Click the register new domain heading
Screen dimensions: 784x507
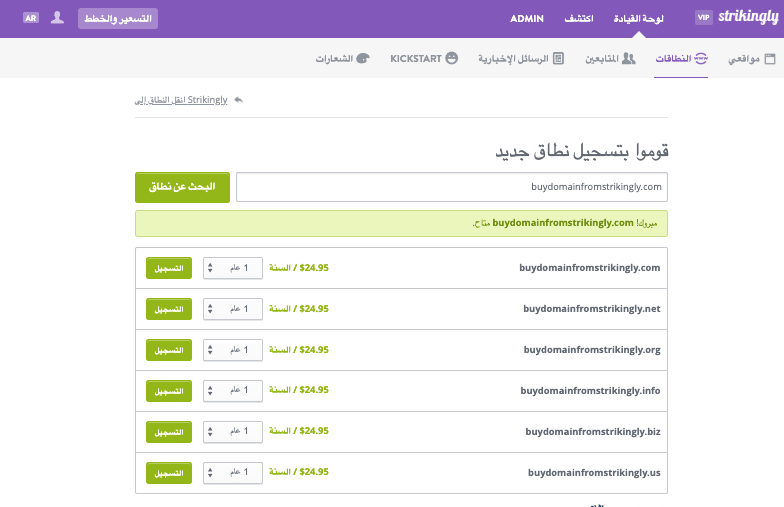point(582,151)
